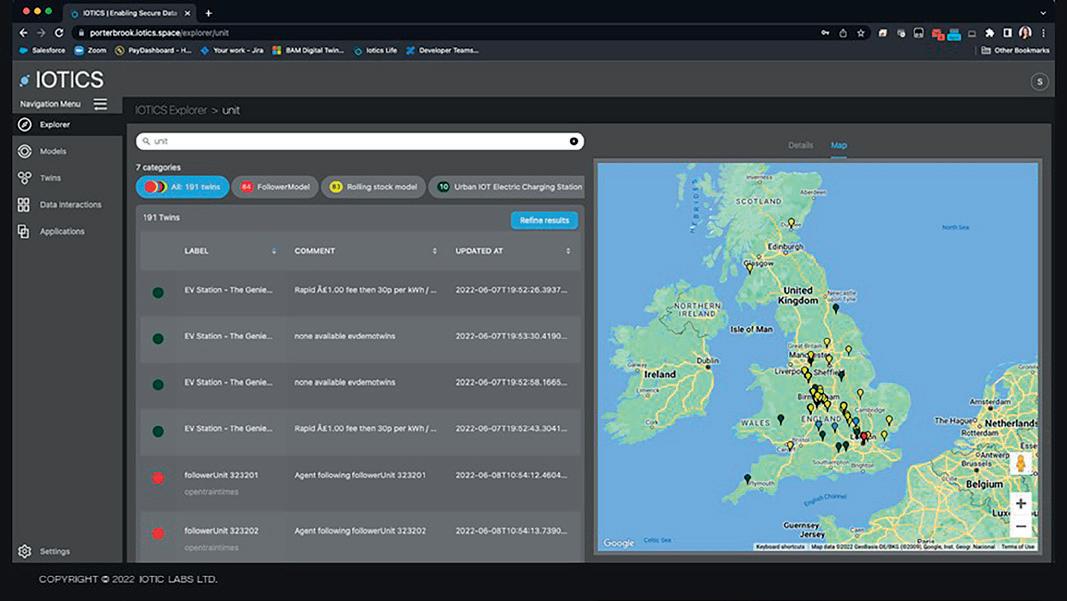Click the All: 191 twins filter button
1067x601 pixels.
[182, 187]
